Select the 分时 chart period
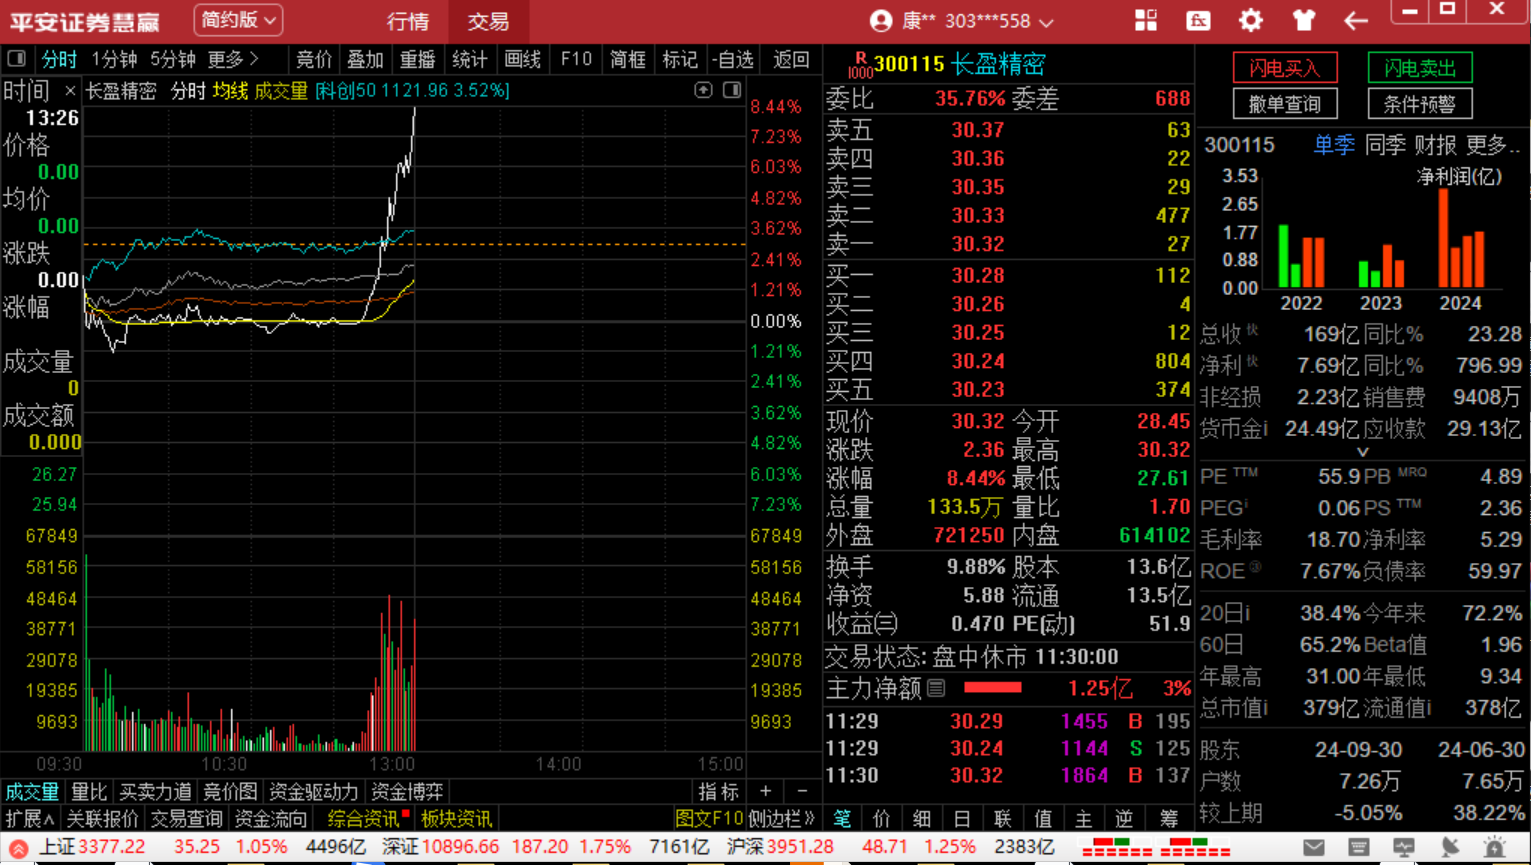 (59, 60)
